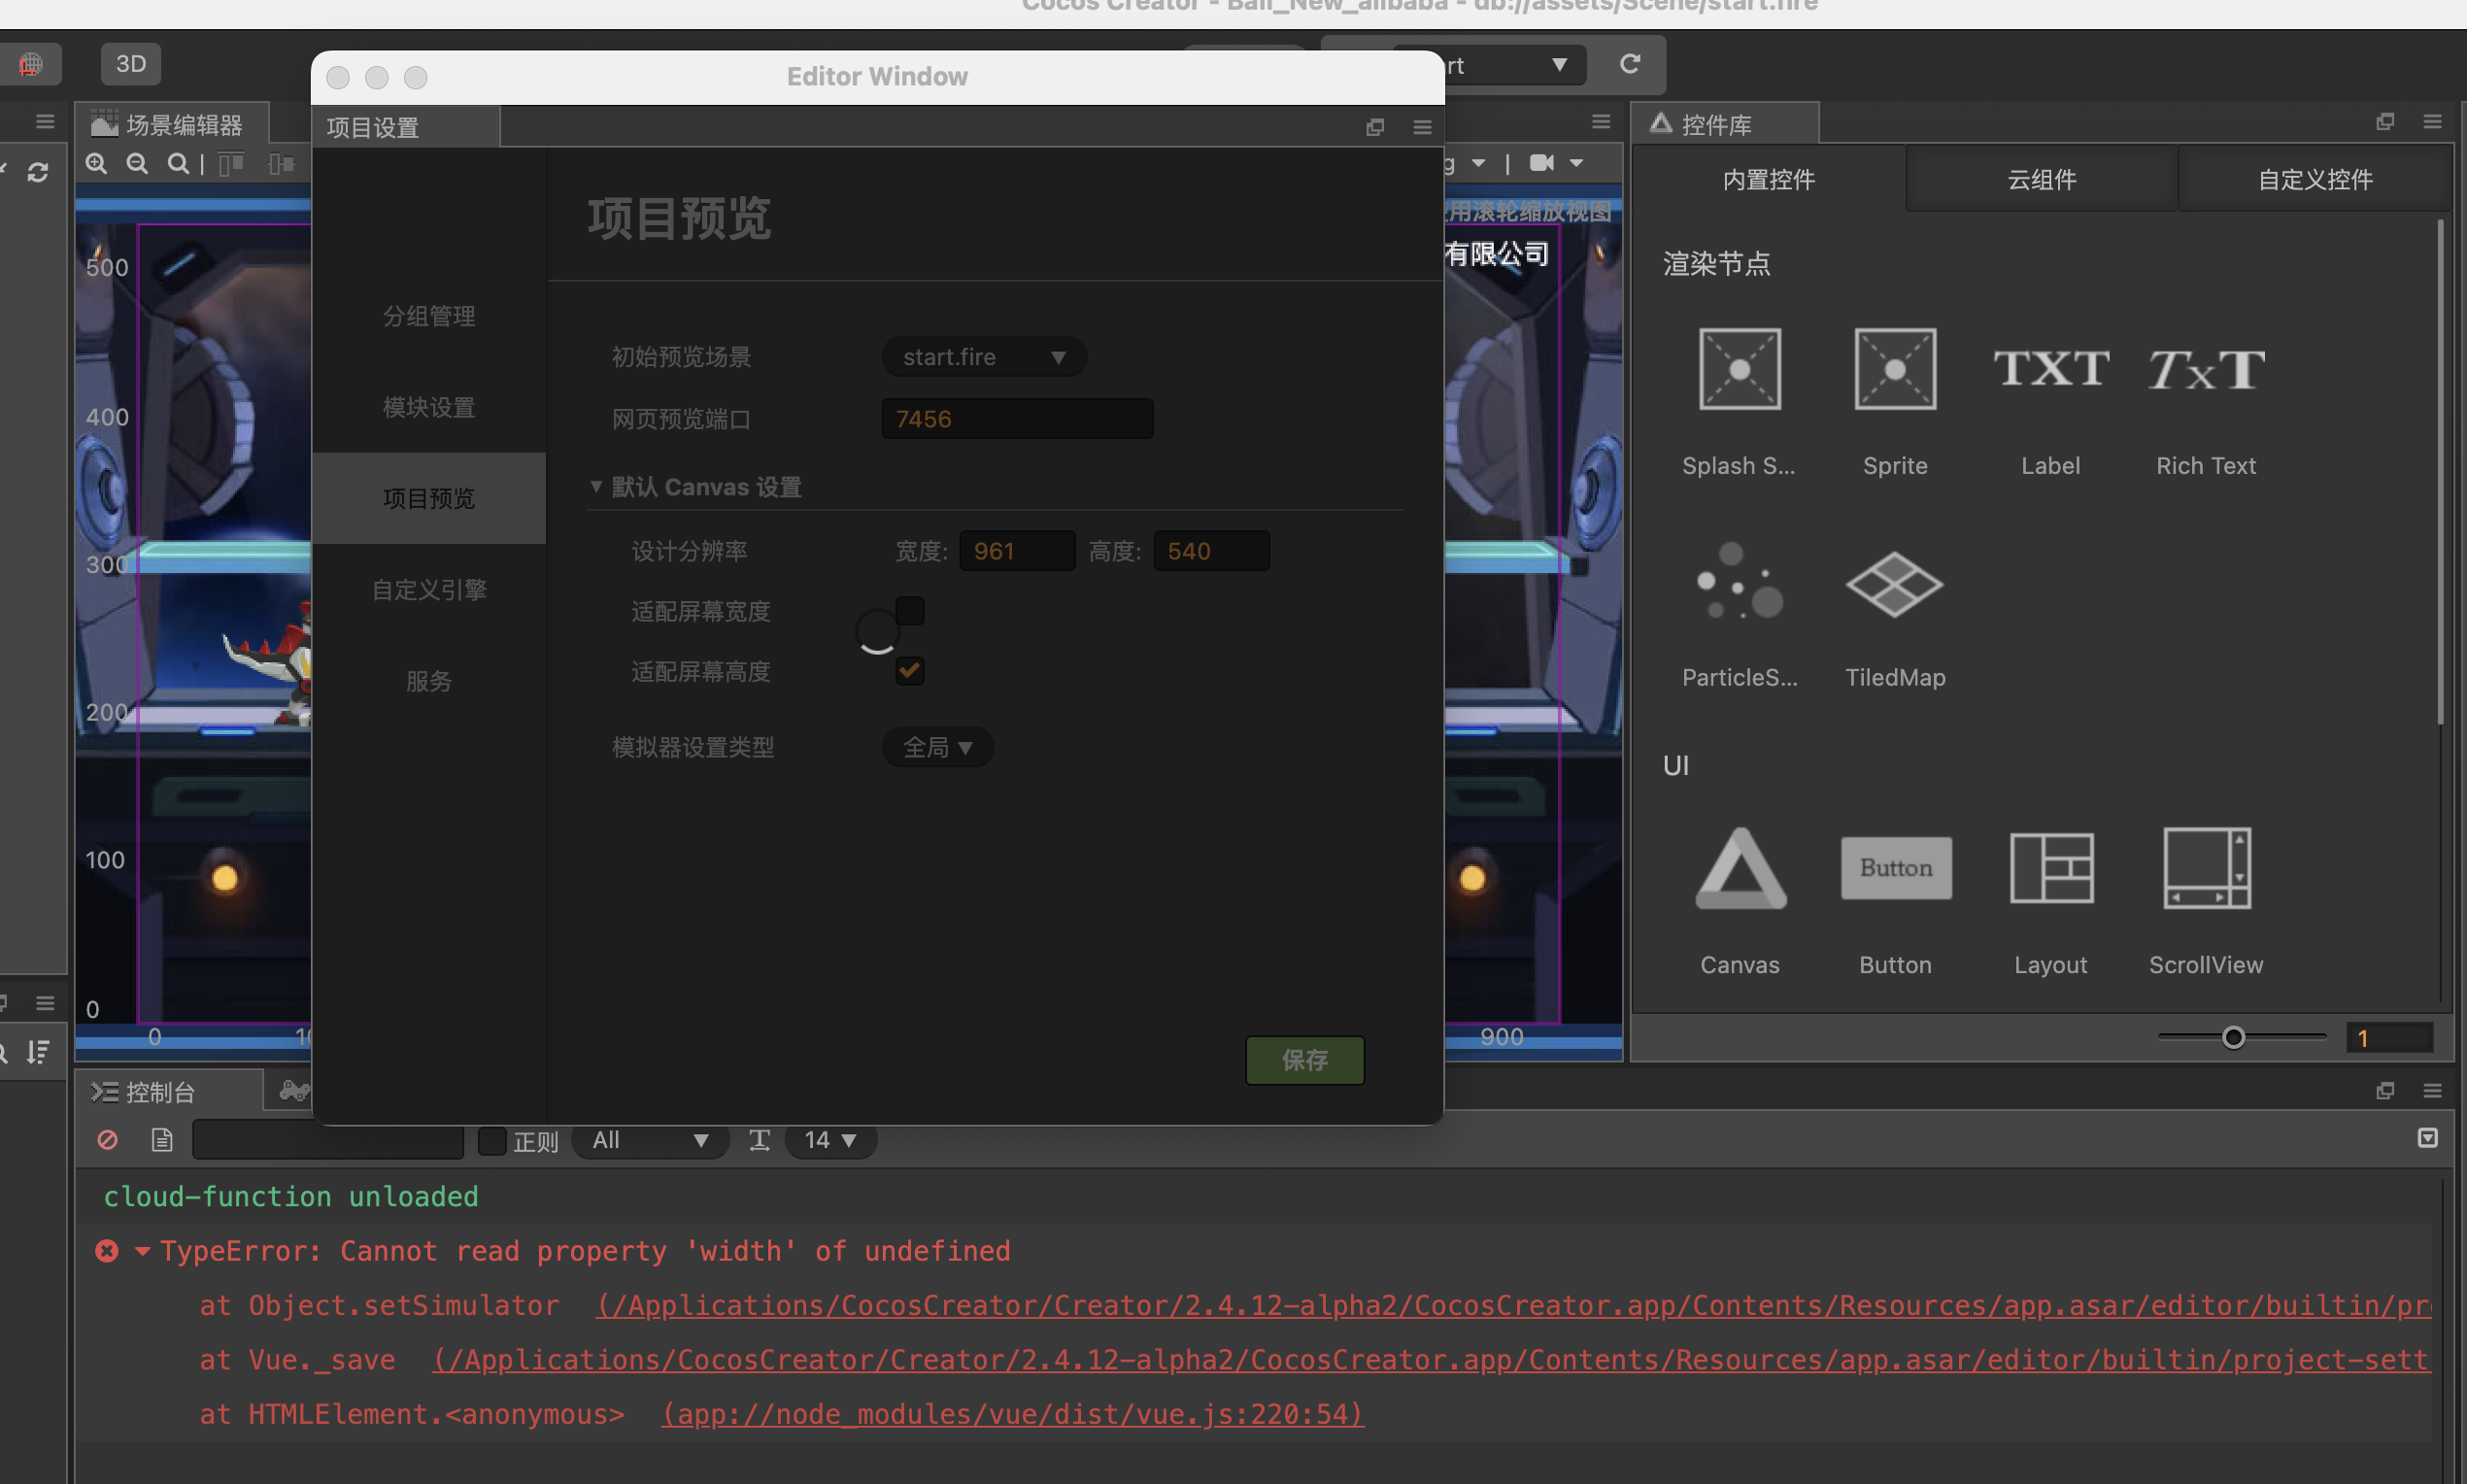
Task: Open the console font size 14 dropdown
Action: (x=830, y=1140)
